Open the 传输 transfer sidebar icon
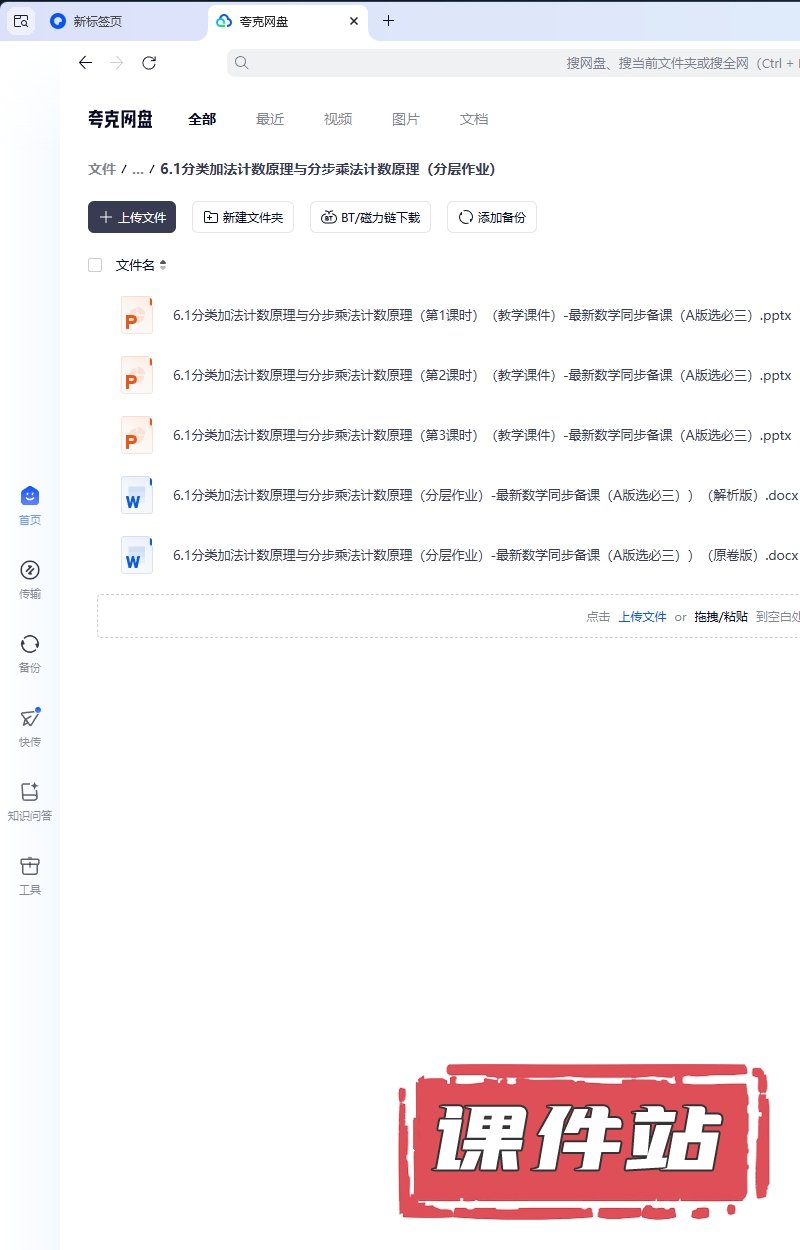Viewport: 800px width, 1250px height. point(30,570)
